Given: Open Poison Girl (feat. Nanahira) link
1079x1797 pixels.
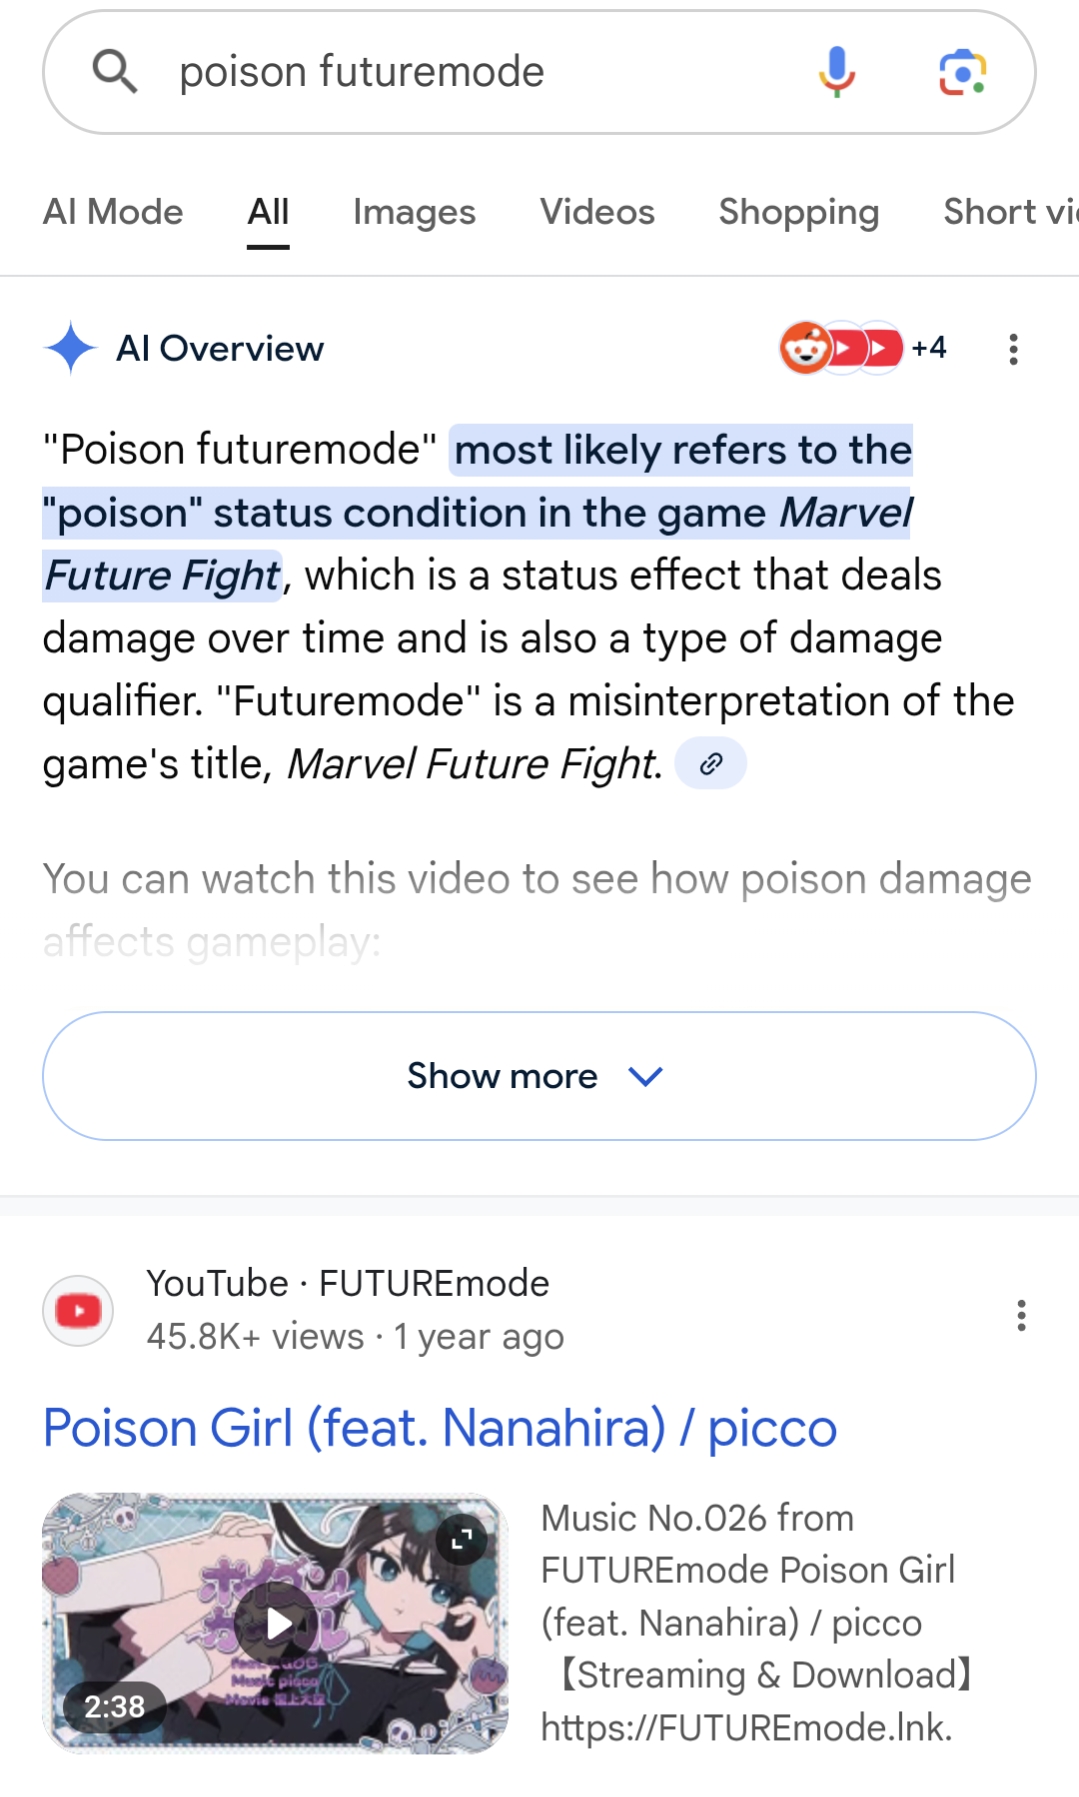Looking at the screenshot, I should [439, 1427].
